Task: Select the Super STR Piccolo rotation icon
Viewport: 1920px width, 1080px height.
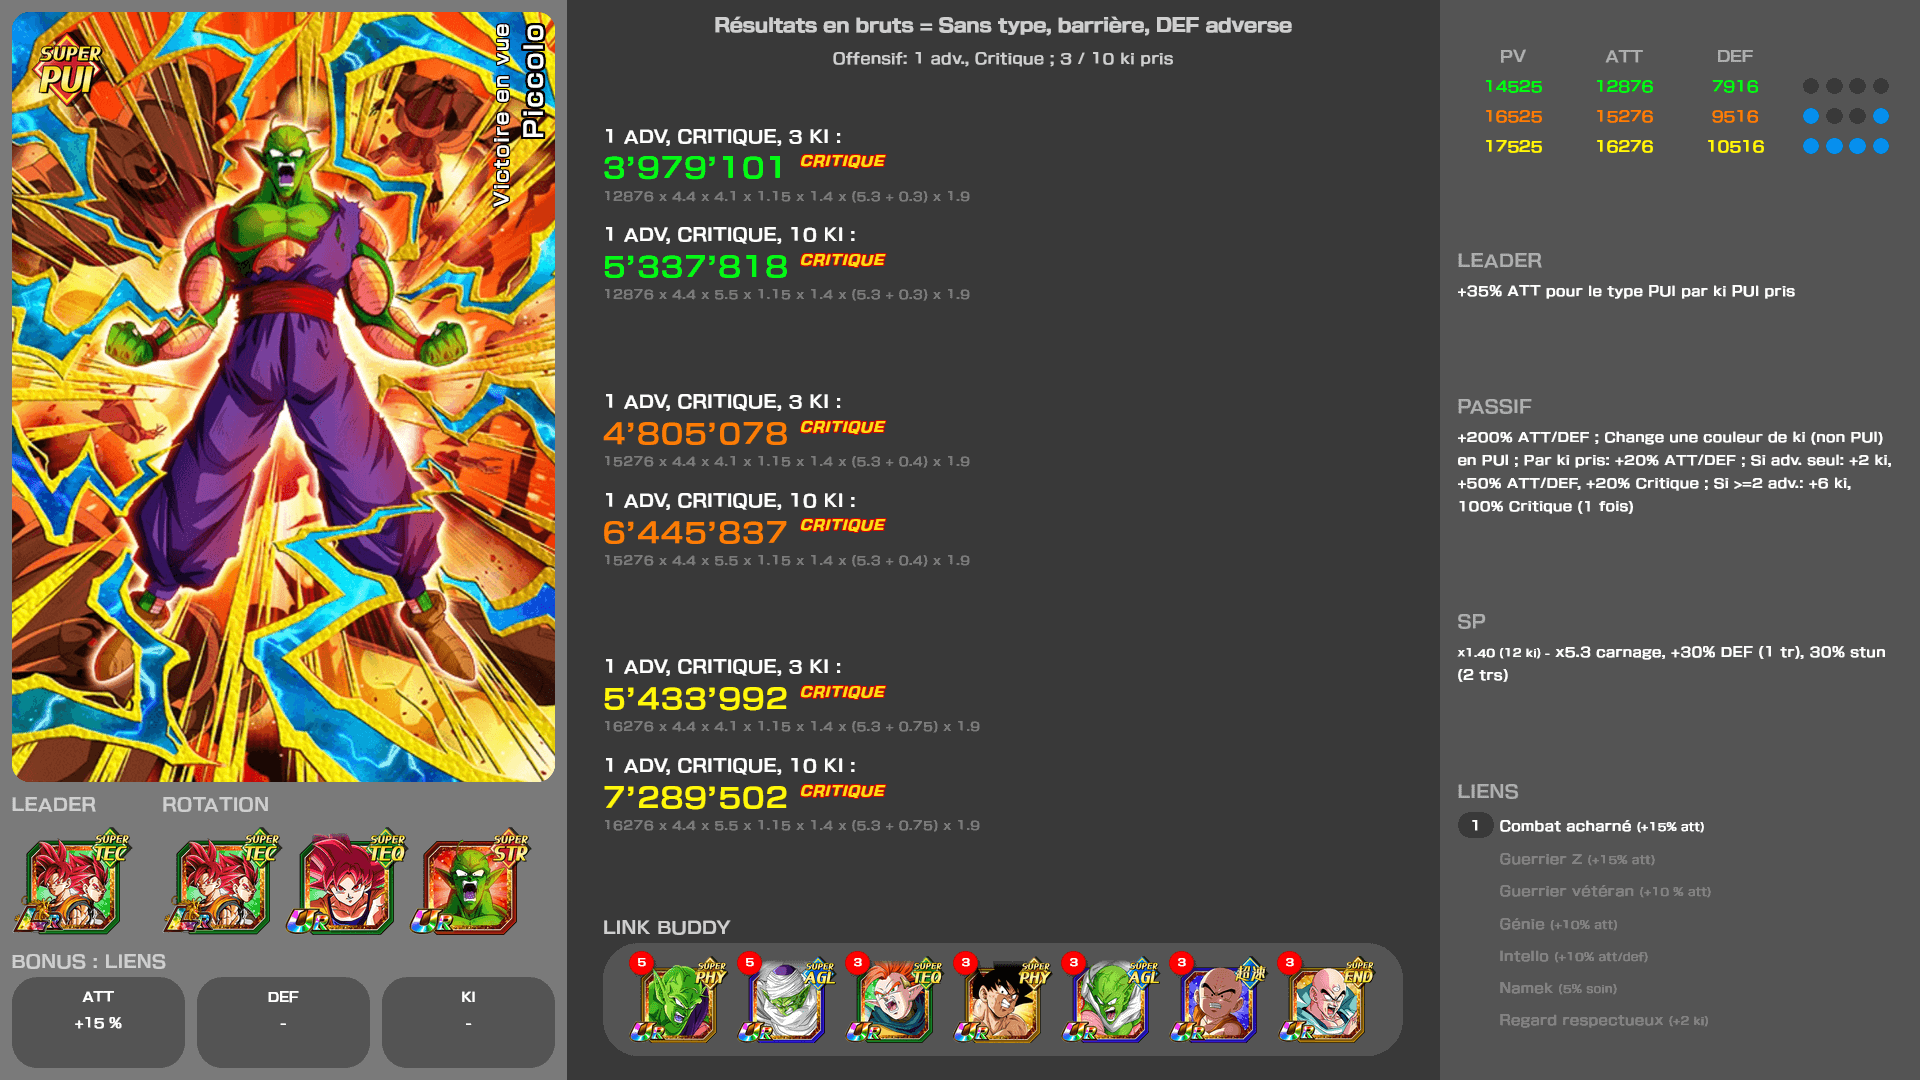Action: point(469,884)
